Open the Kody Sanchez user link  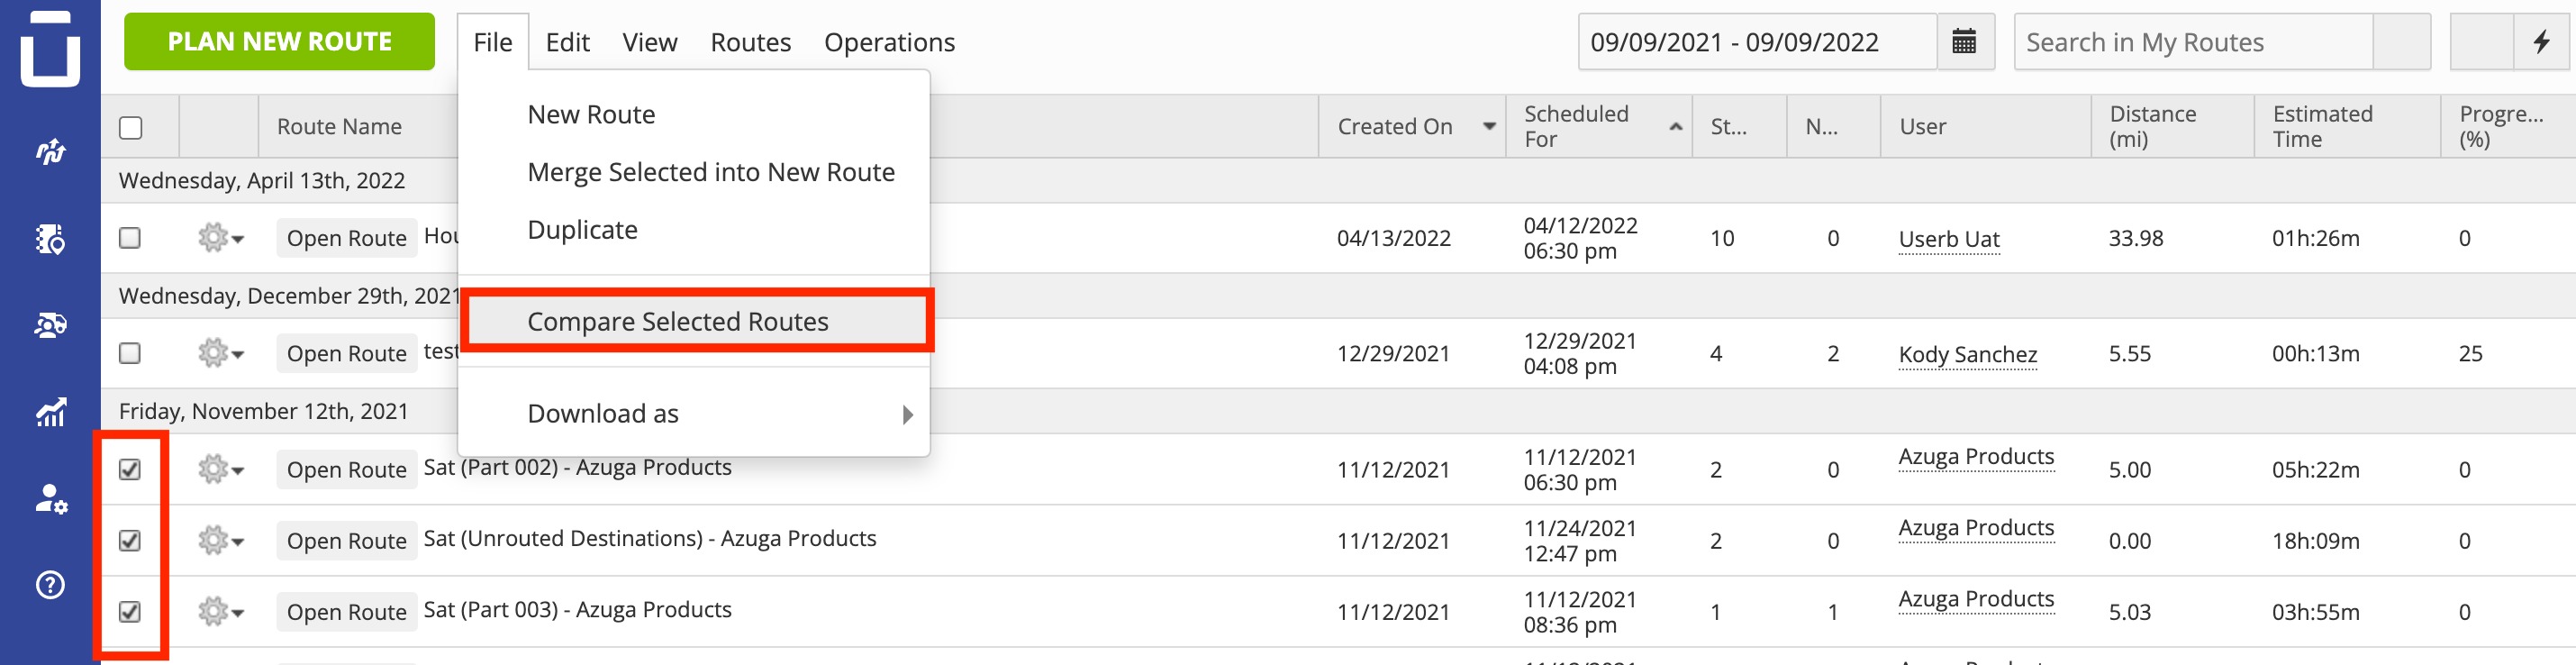click(1967, 354)
